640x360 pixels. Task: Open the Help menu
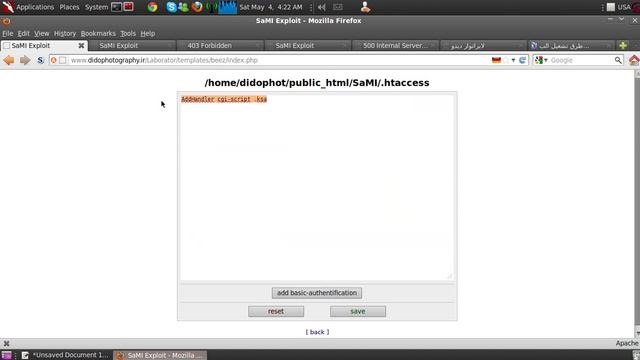pos(148,33)
